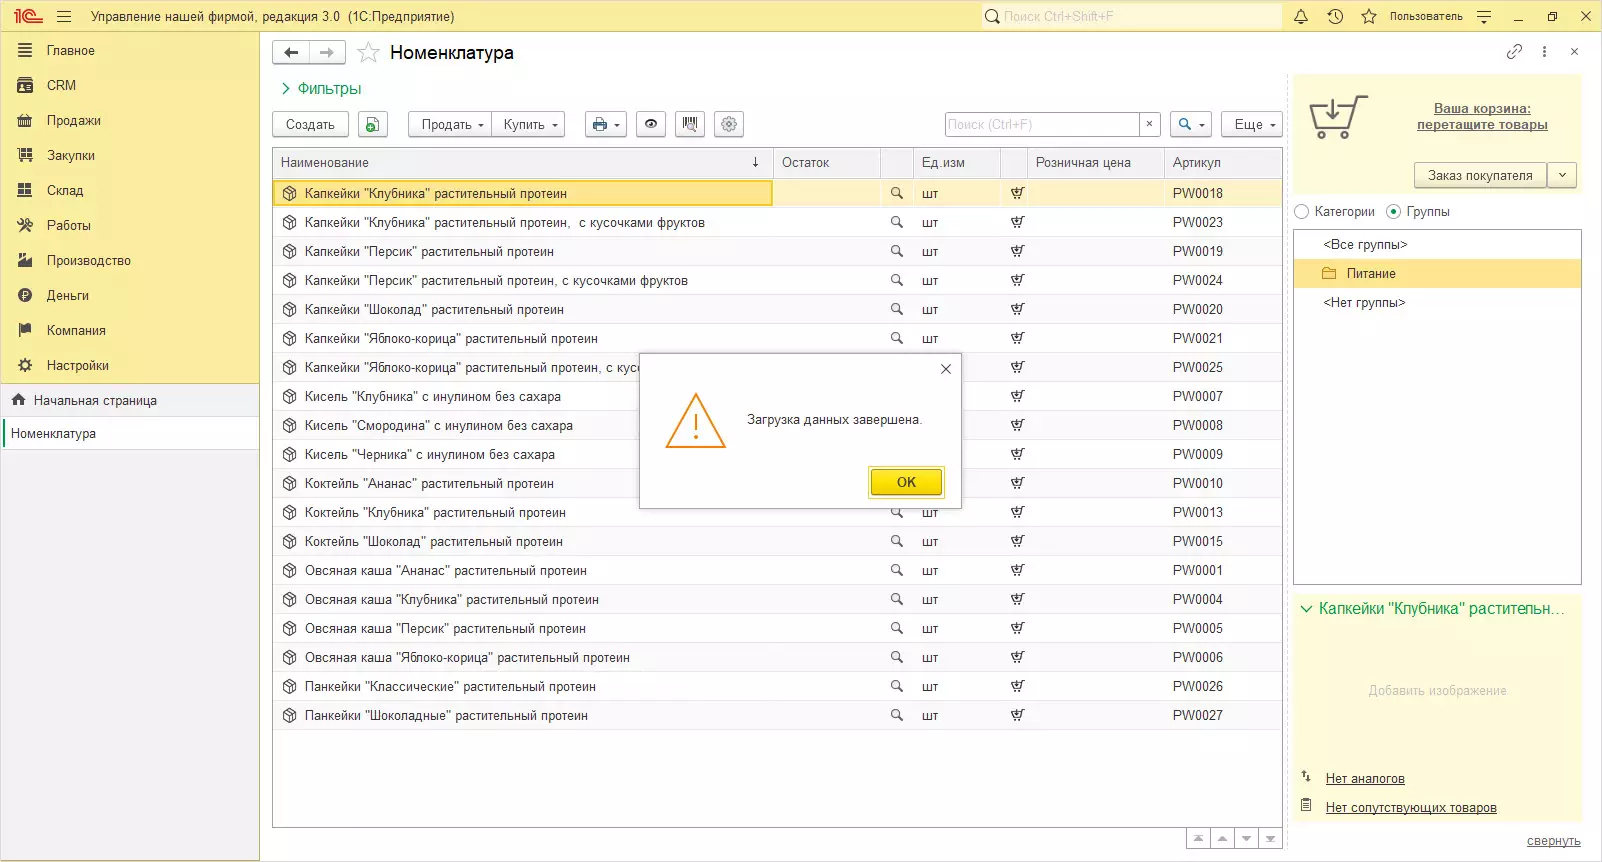Image resolution: width=1602 pixels, height=862 pixels.
Task: Click the list search input field
Action: (x=1041, y=124)
